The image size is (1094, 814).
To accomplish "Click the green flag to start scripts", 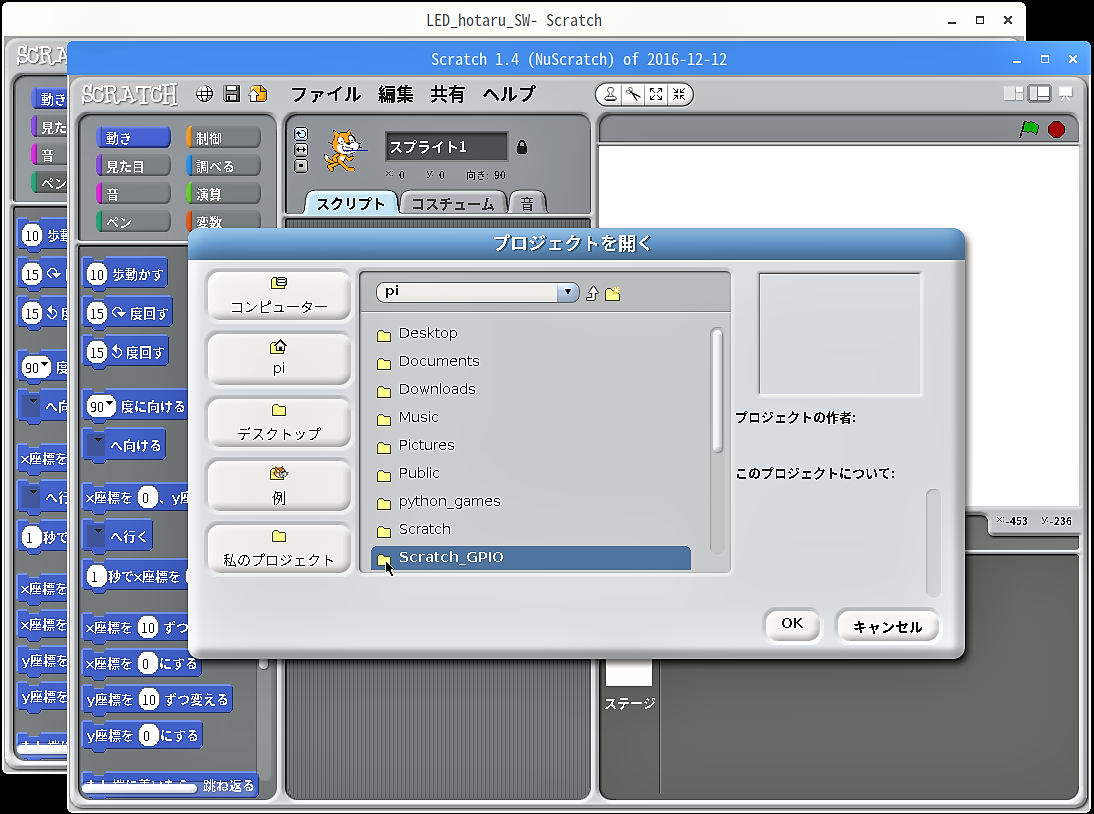I will click(1029, 129).
